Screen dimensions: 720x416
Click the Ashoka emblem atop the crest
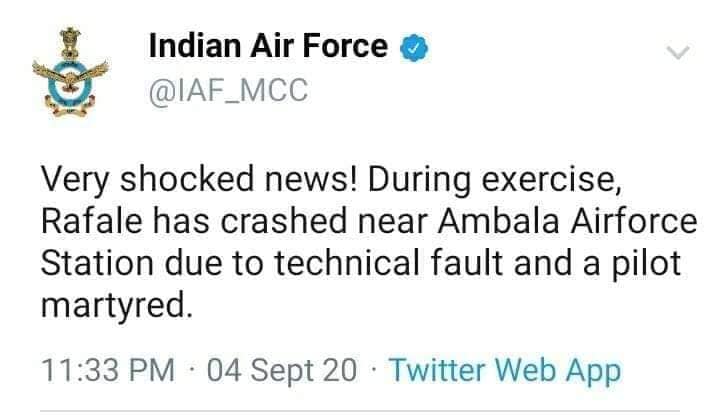click(70, 42)
